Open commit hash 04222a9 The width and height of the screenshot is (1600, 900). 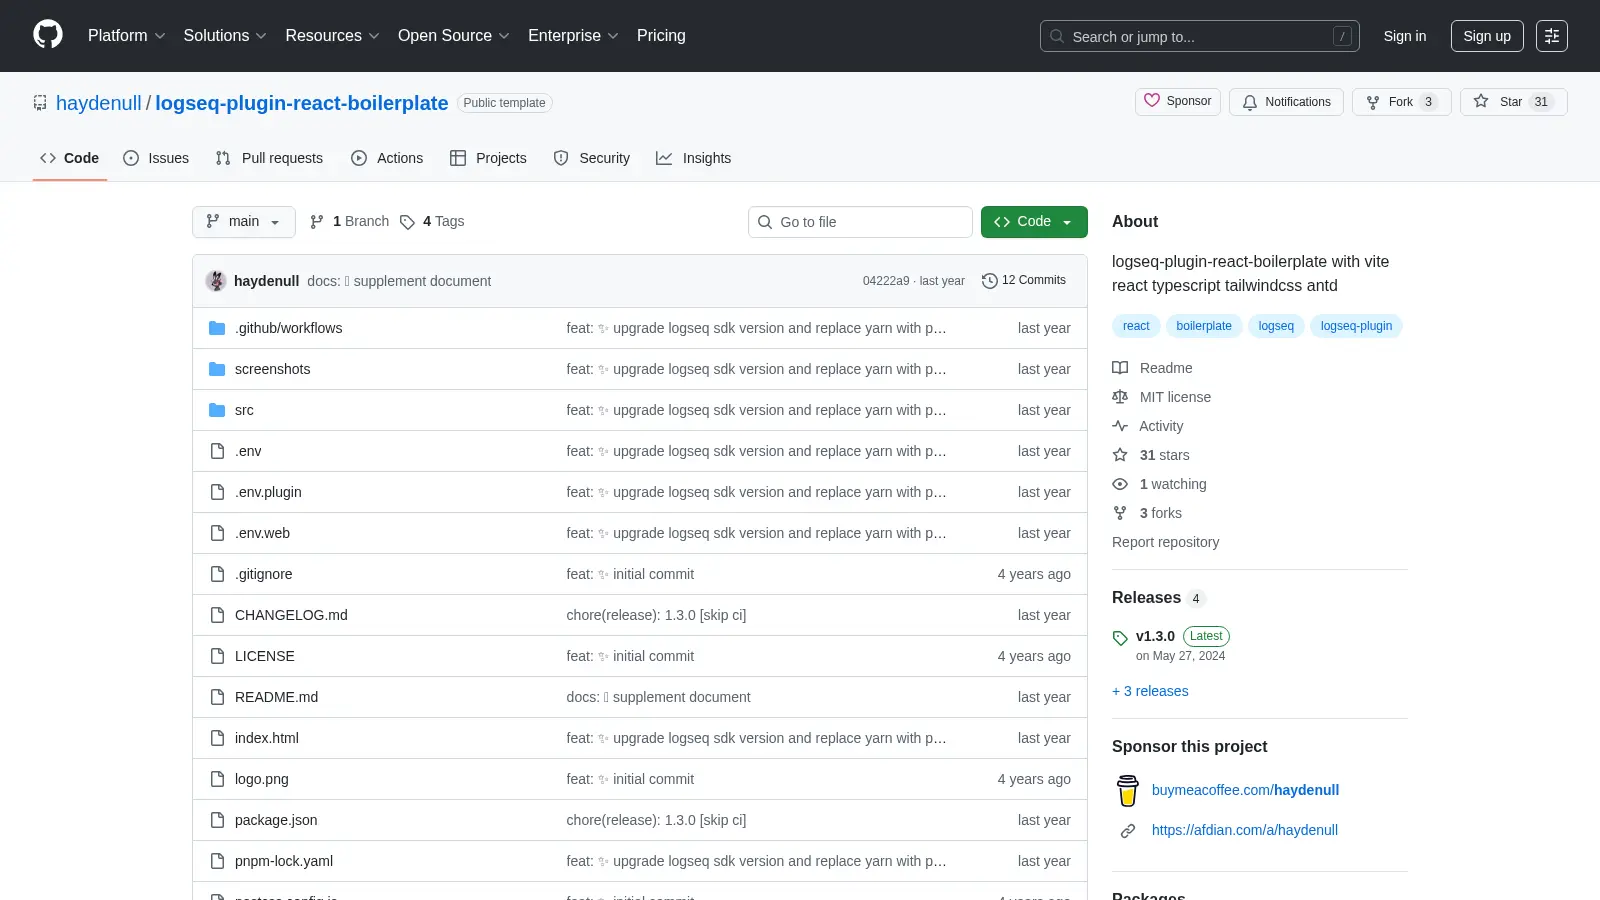click(x=886, y=281)
